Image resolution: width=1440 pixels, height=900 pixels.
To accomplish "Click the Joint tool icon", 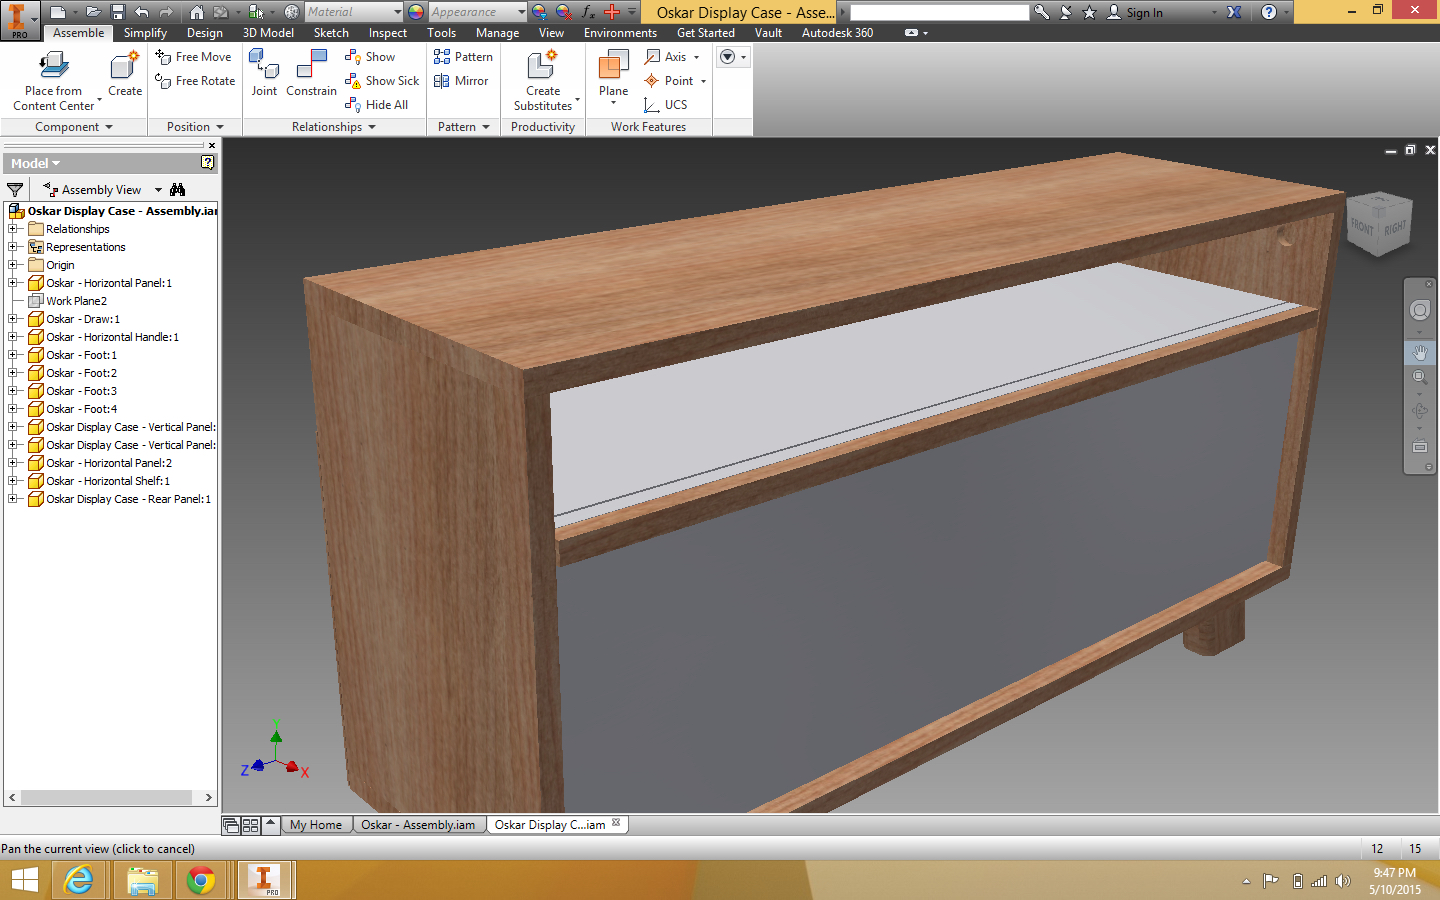I will click(264, 68).
